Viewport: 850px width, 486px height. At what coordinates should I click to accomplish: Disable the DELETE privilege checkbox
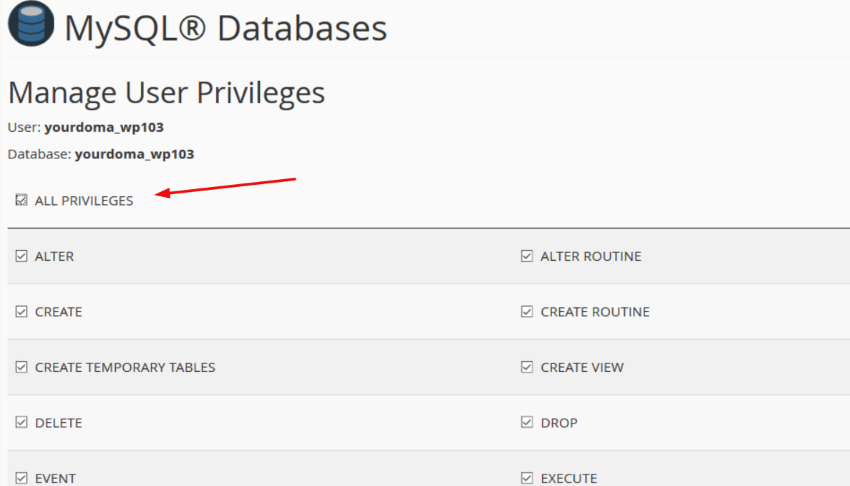[x=21, y=423]
